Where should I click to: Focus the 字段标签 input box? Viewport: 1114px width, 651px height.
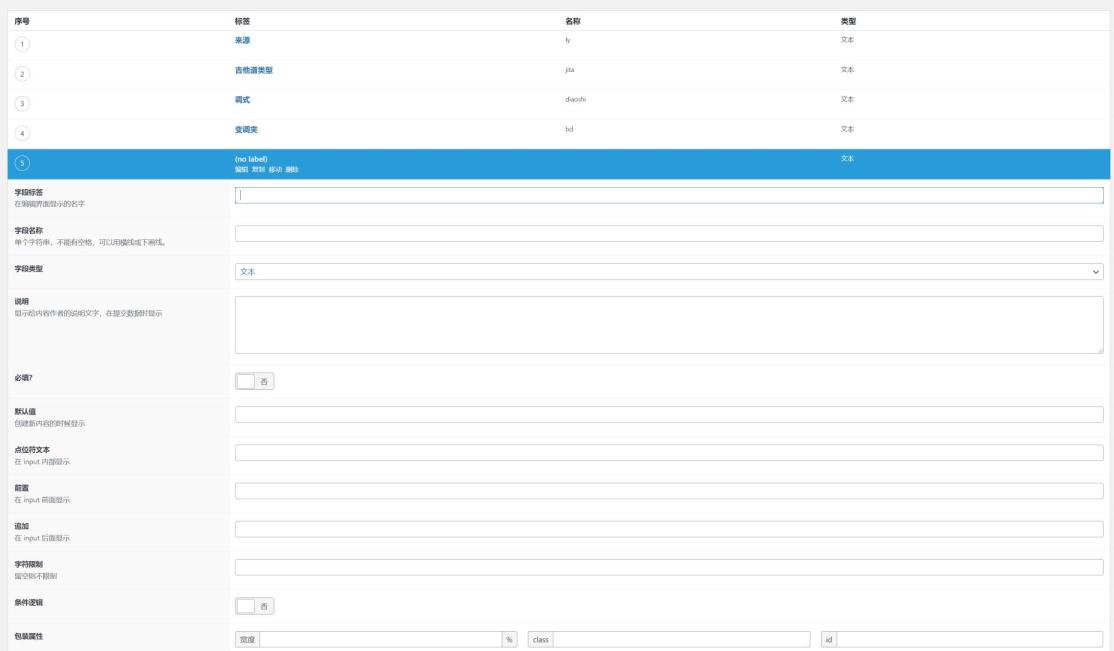(x=669, y=195)
